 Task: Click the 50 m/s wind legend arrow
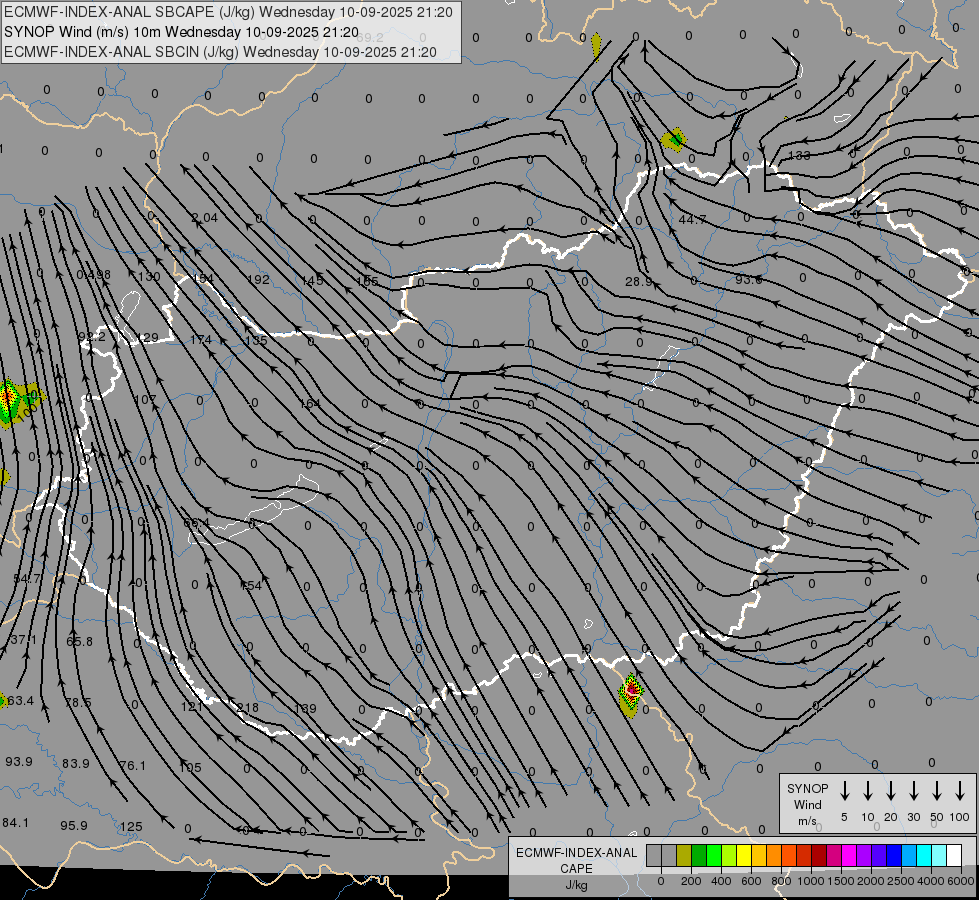(937, 791)
